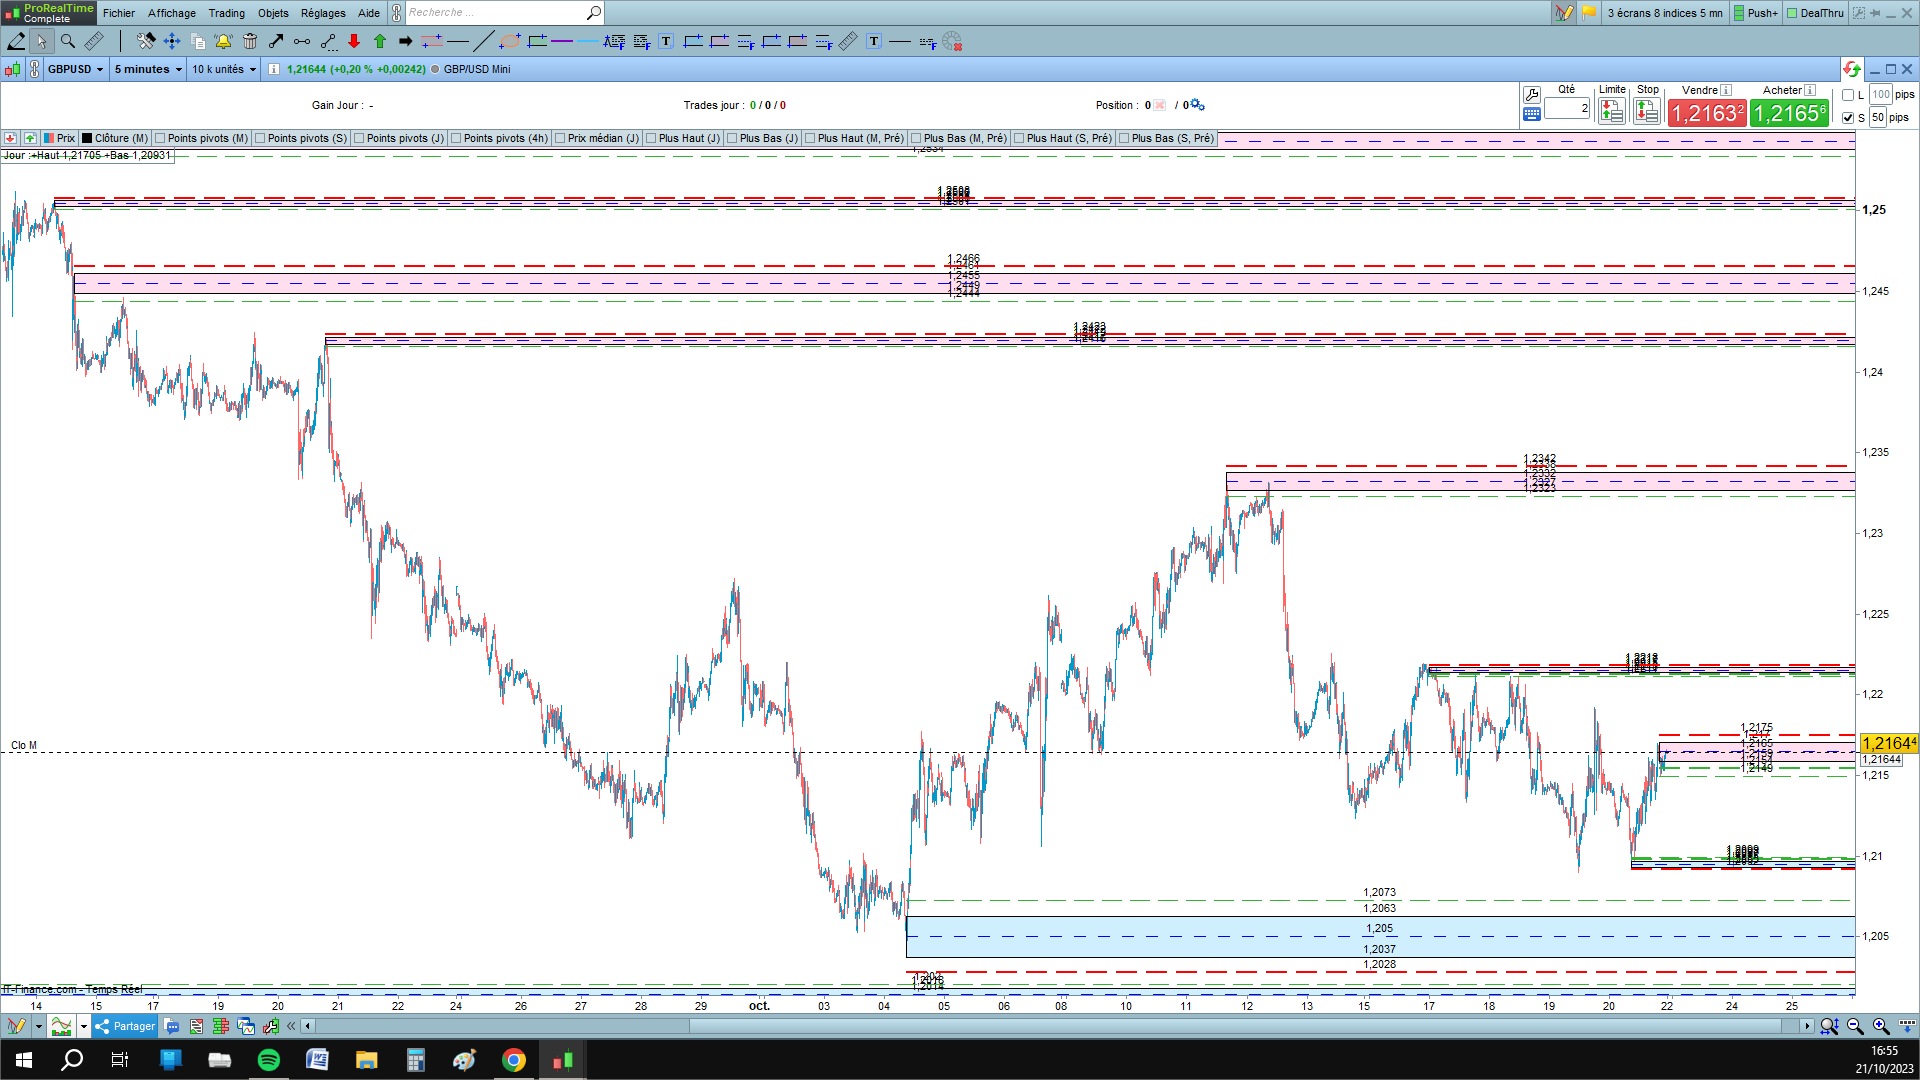Click the magnifier zoom tool

[x=68, y=41]
